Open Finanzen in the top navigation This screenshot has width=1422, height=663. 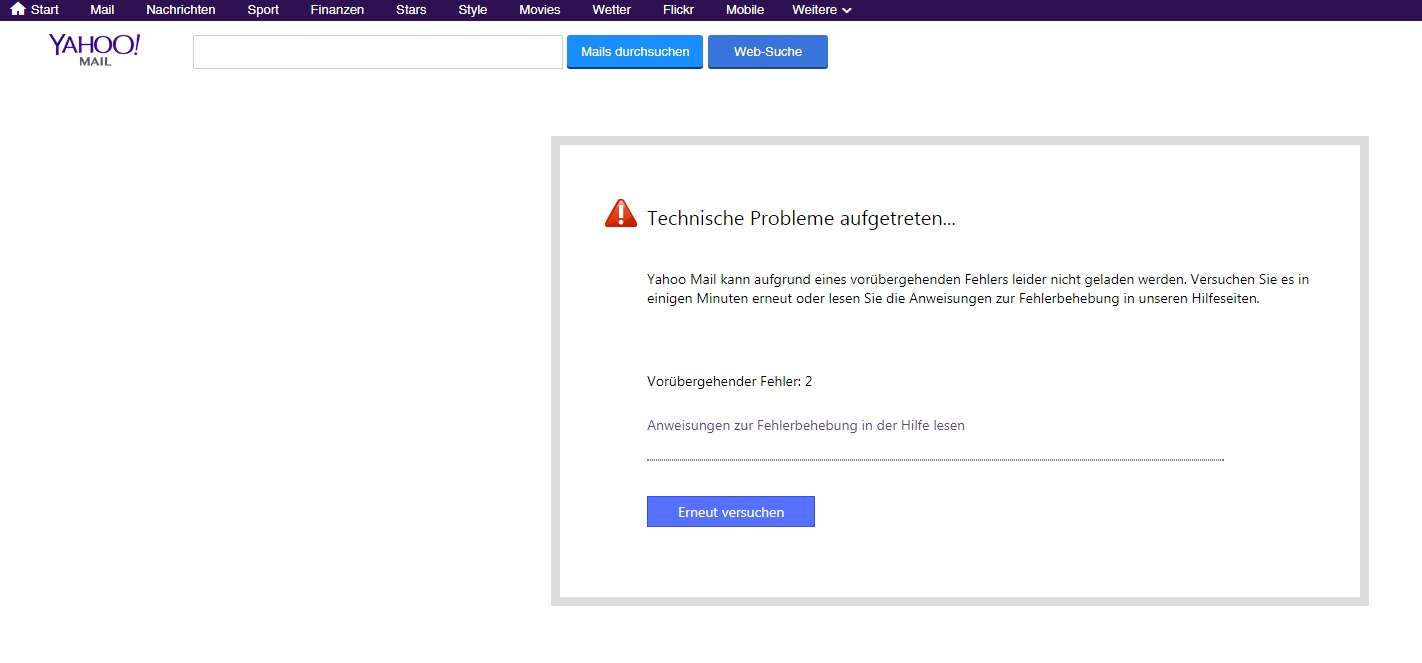pyautogui.click(x=337, y=10)
